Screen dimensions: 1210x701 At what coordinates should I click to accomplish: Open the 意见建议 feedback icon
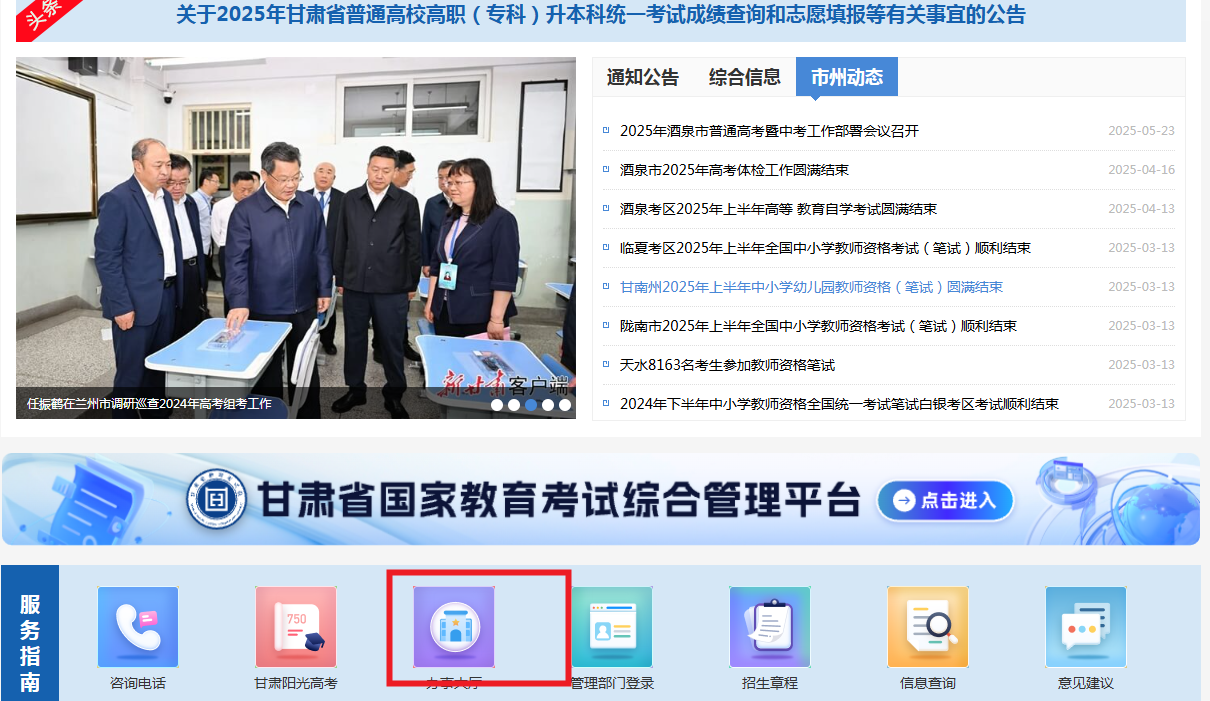[1085, 627]
